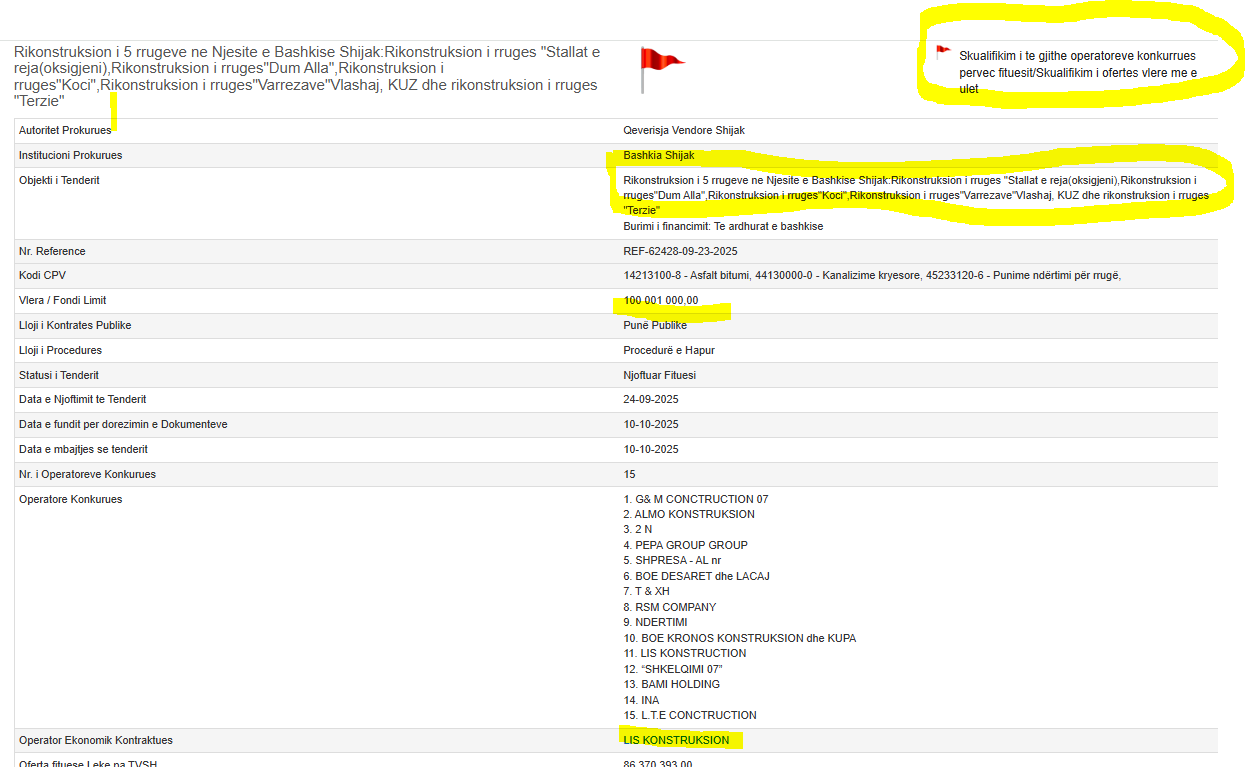
Task: Click the Skualifikim red-flag description text
Action: [1077, 72]
